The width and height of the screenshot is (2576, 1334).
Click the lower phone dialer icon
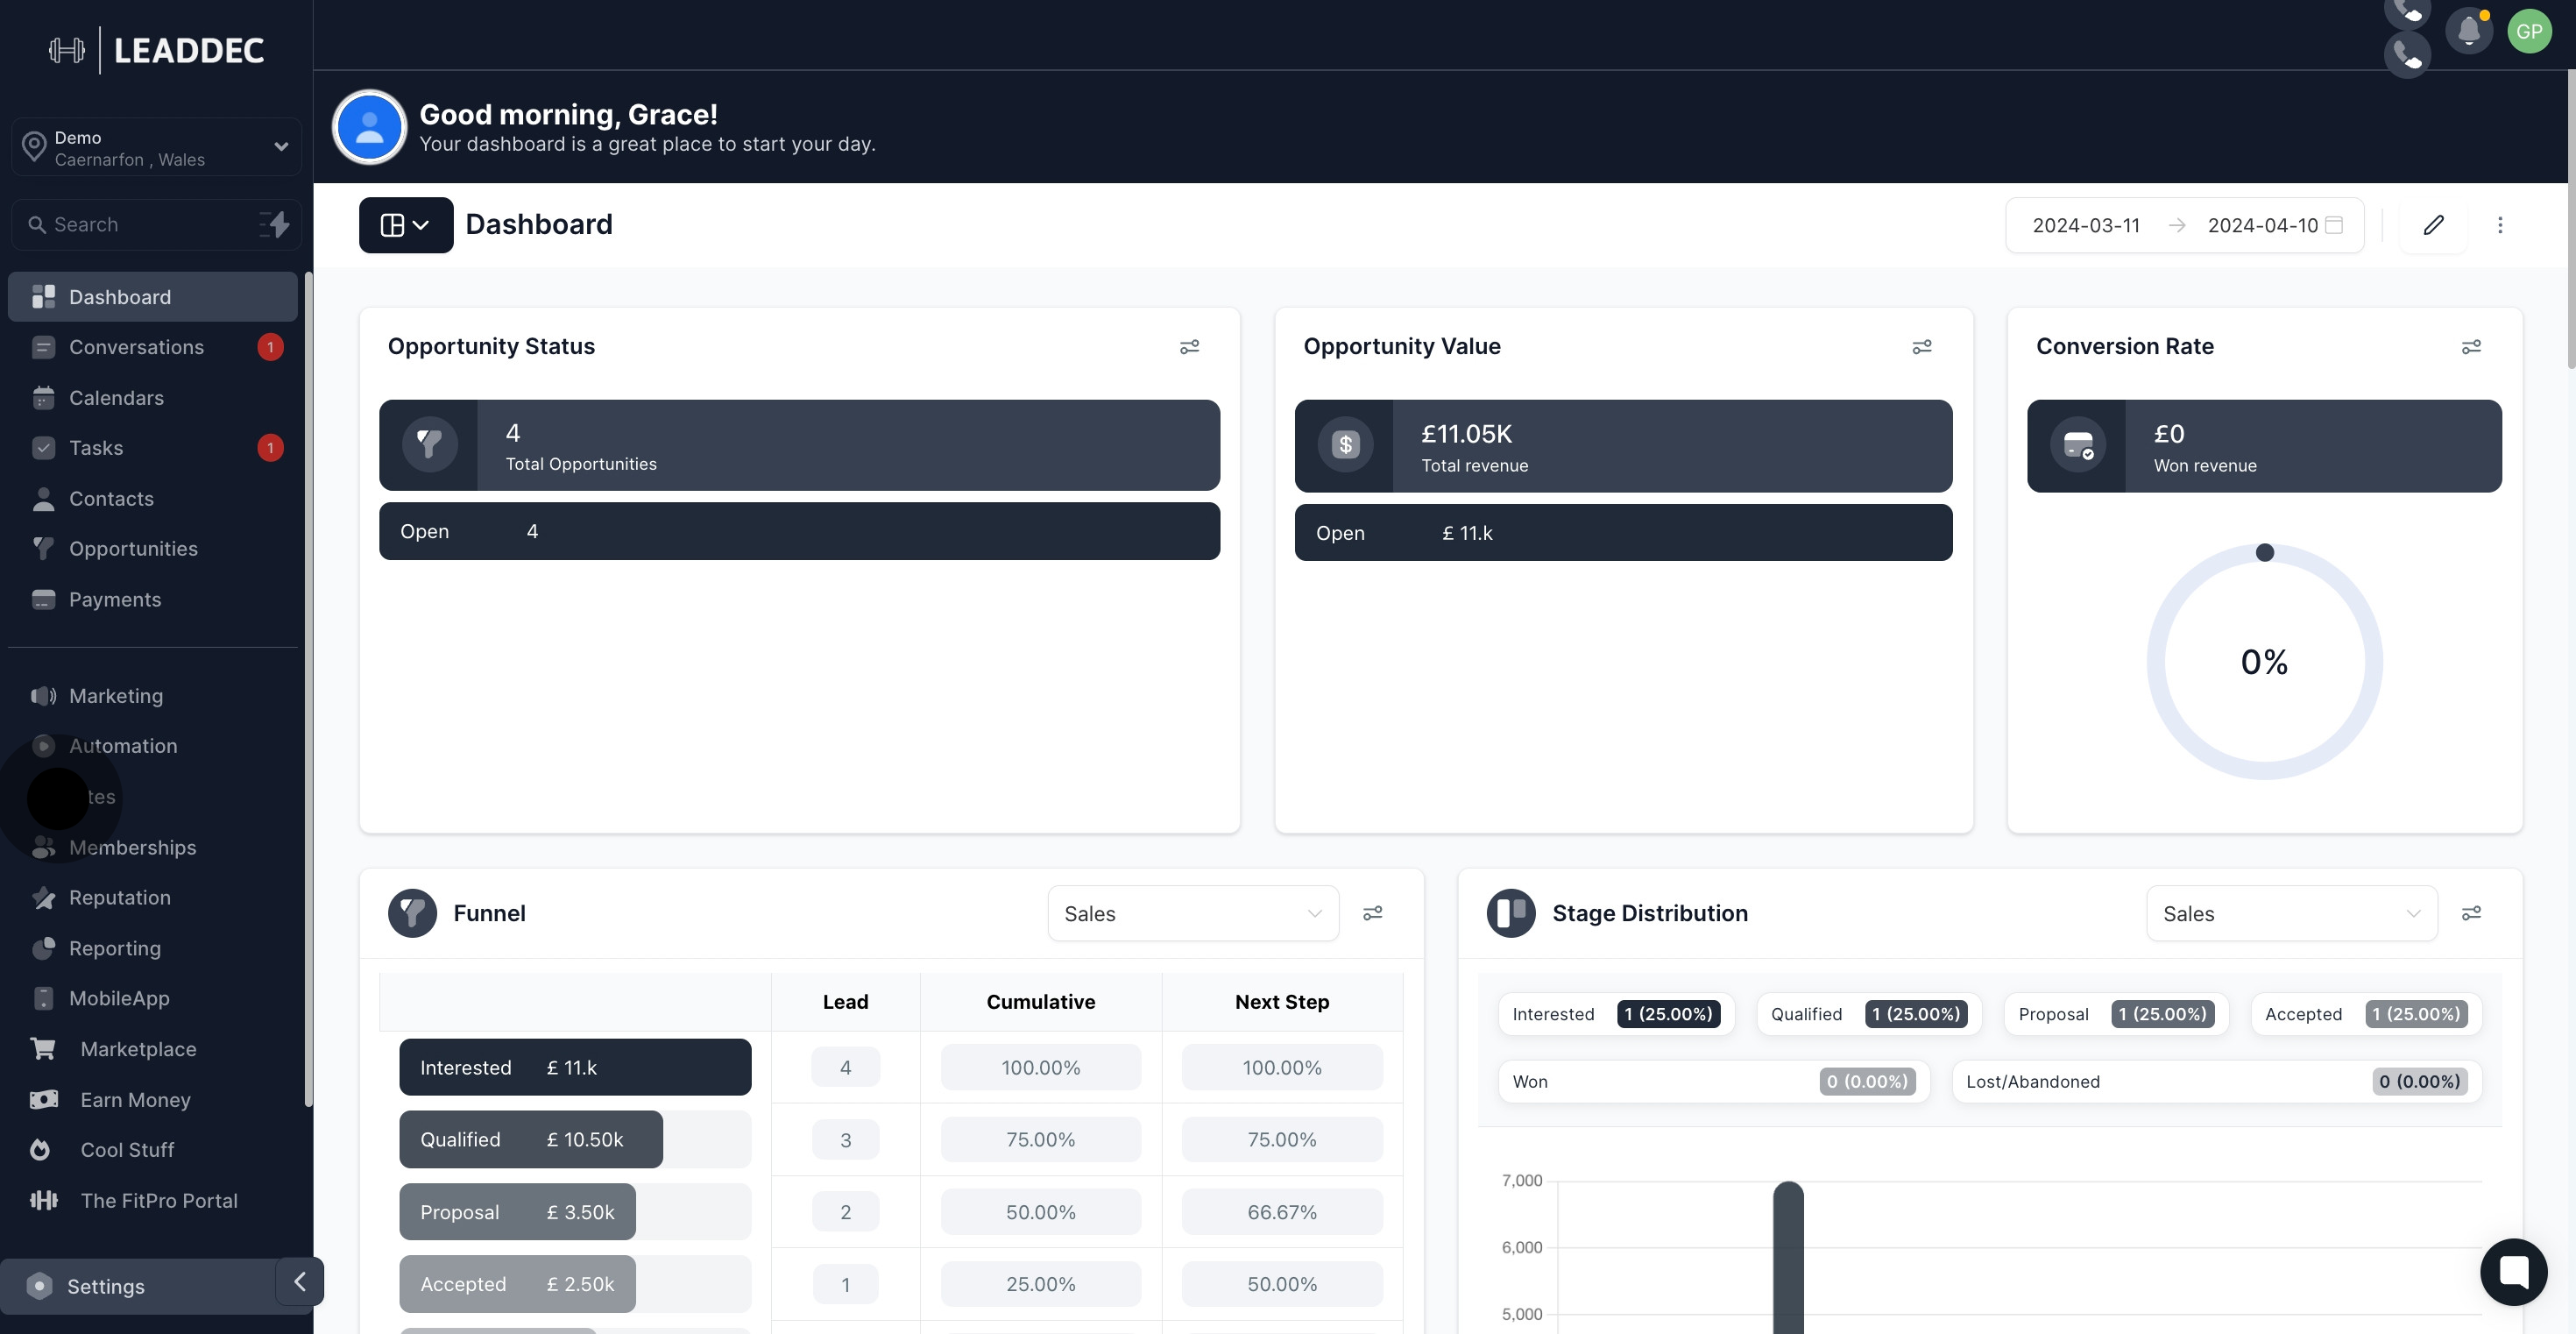pyautogui.click(x=2407, y=54)
